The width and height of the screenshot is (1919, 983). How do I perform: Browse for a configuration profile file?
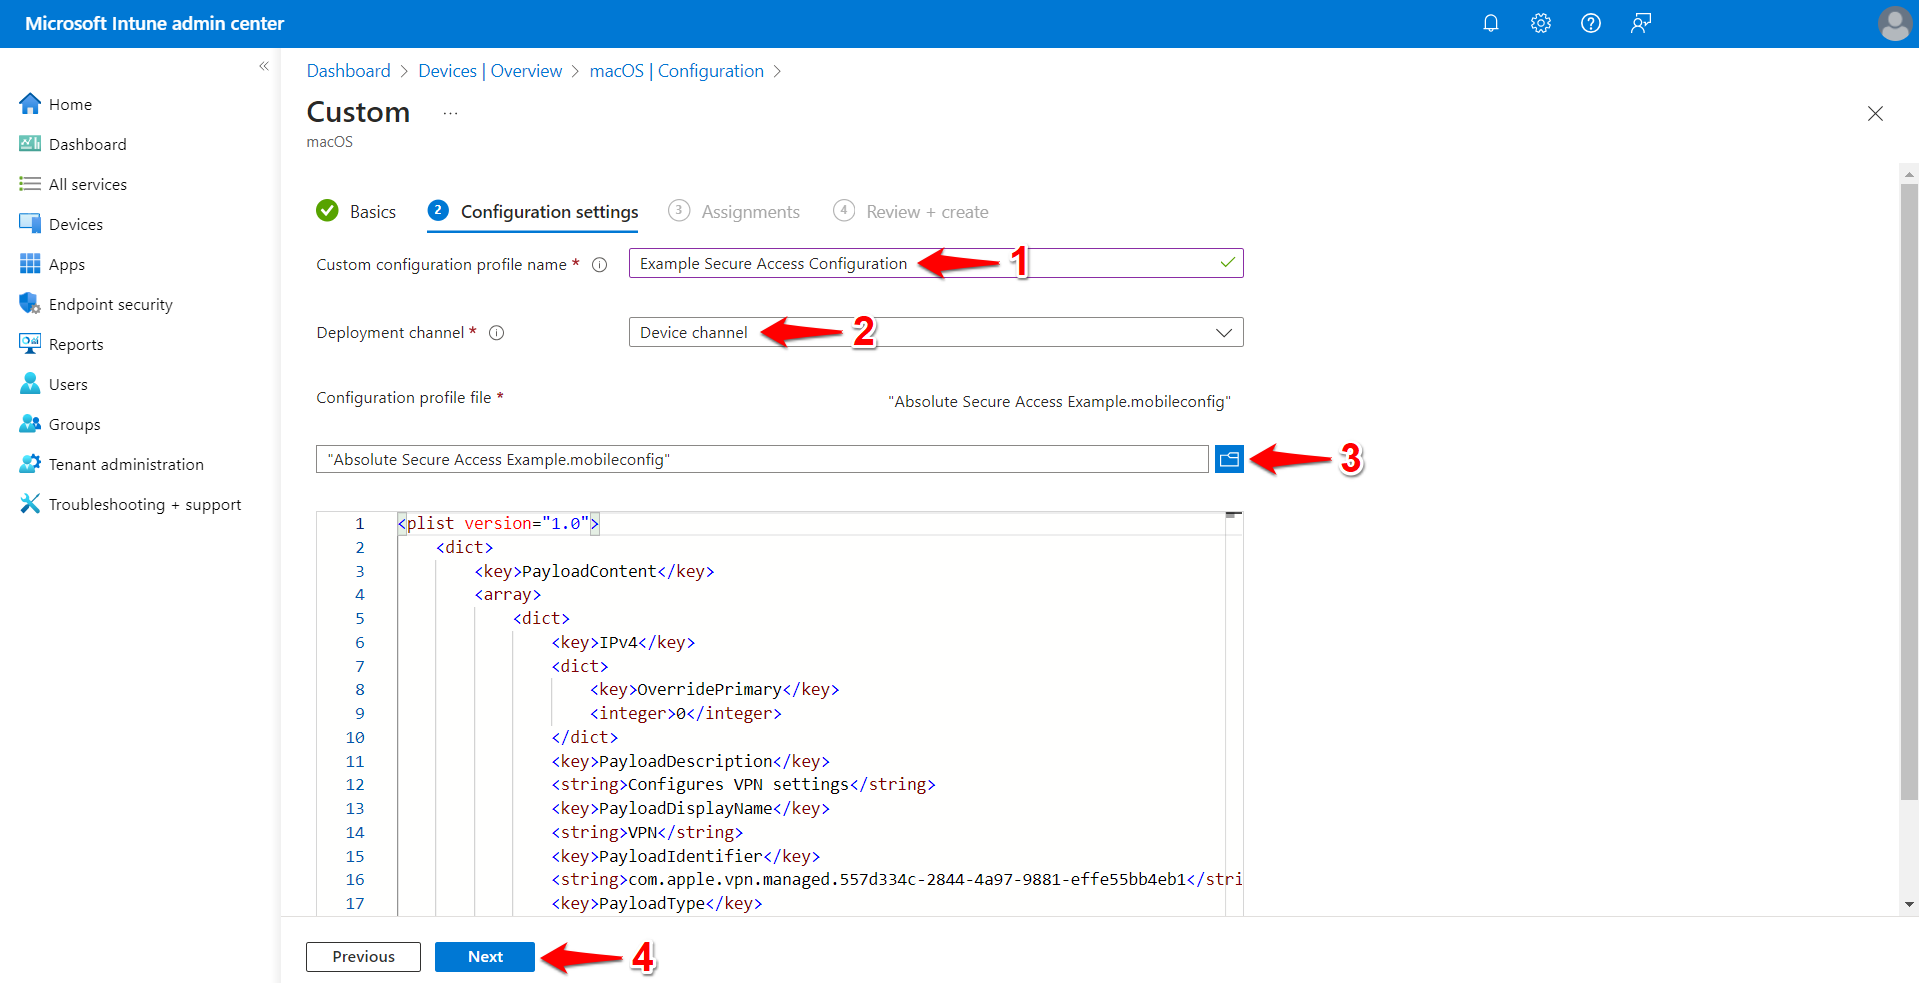tap(1229, 459)
